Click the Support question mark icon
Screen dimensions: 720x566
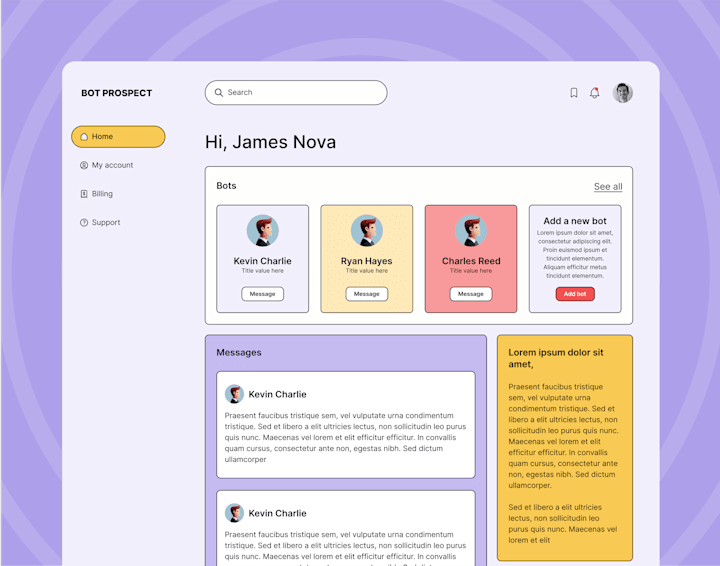coord(84,223)
